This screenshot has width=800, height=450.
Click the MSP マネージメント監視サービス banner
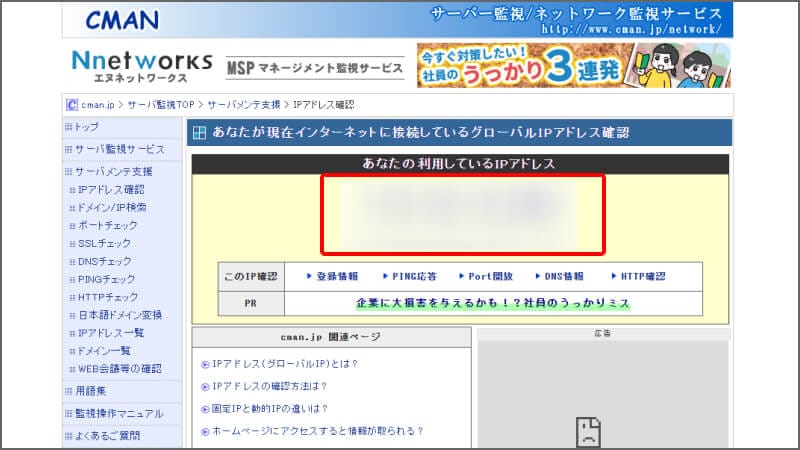(x=315, y=68)
